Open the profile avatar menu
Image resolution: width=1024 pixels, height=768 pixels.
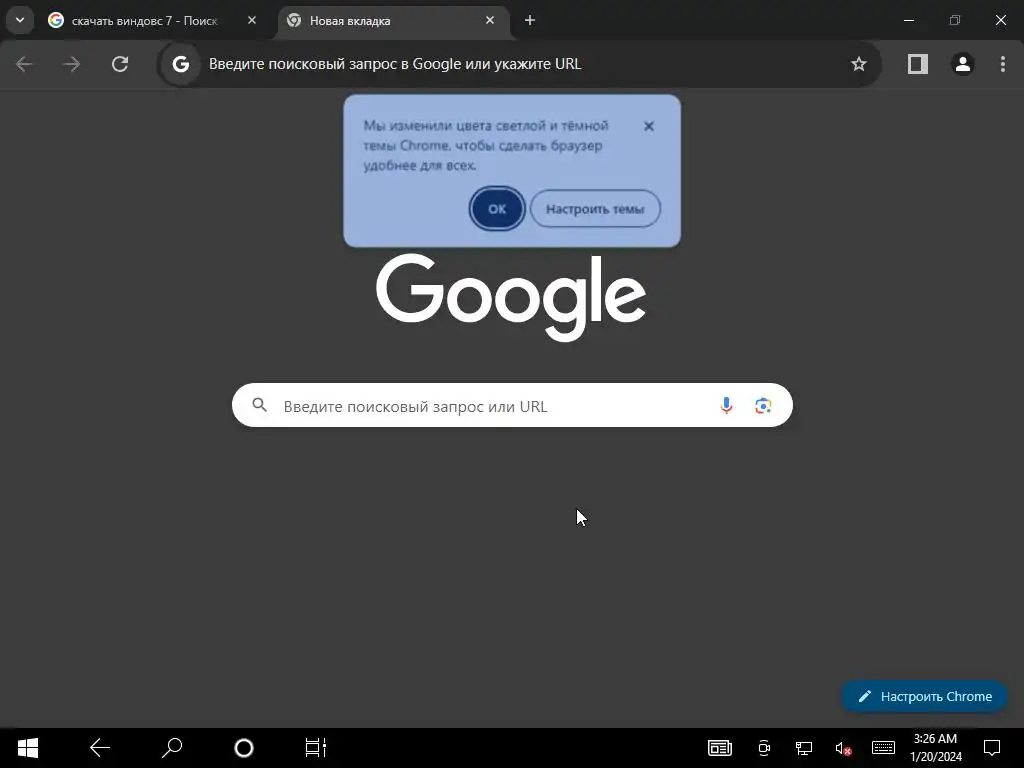pyautogui.click(x=963, y=64)
